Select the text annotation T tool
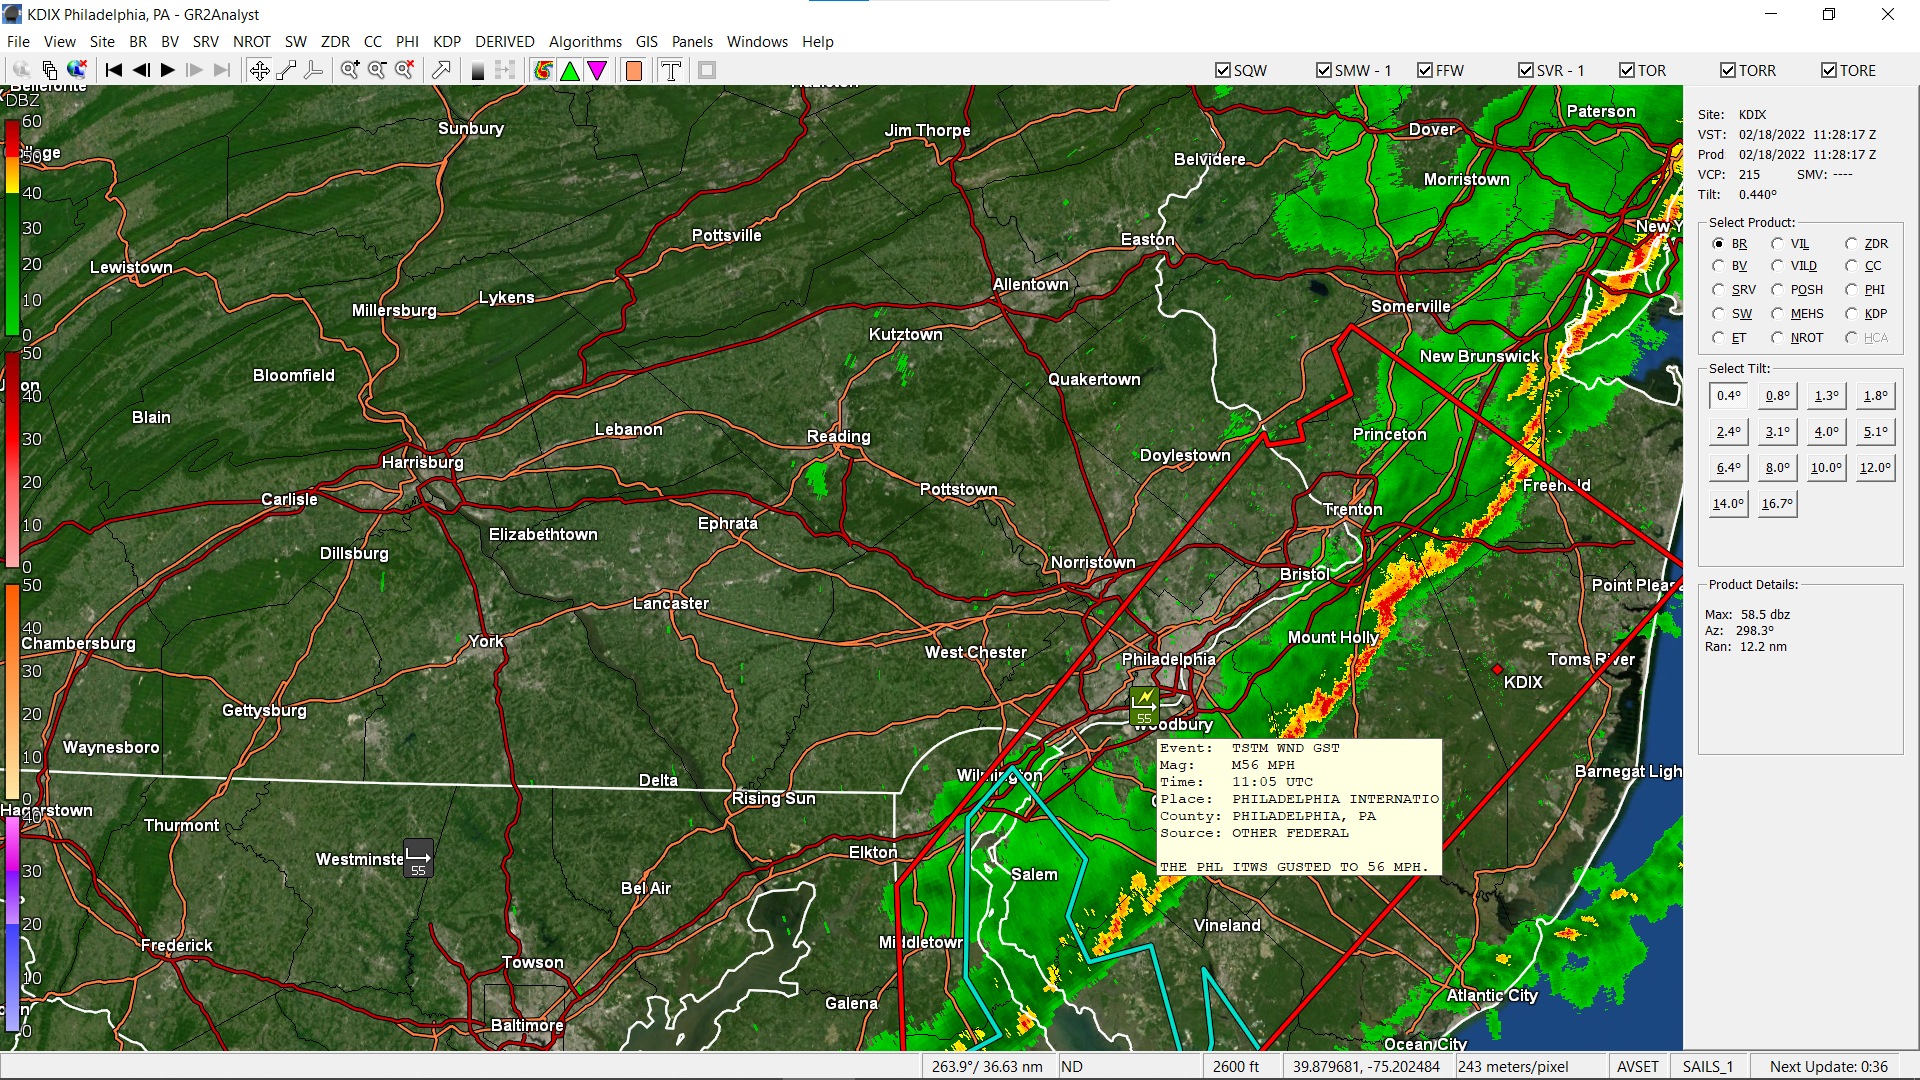 (671, 70)
